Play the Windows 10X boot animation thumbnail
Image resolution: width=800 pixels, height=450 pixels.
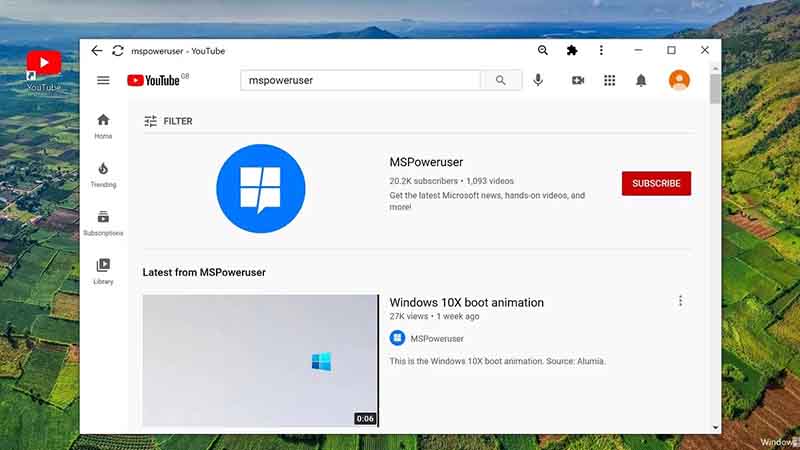tap(260, 360)
